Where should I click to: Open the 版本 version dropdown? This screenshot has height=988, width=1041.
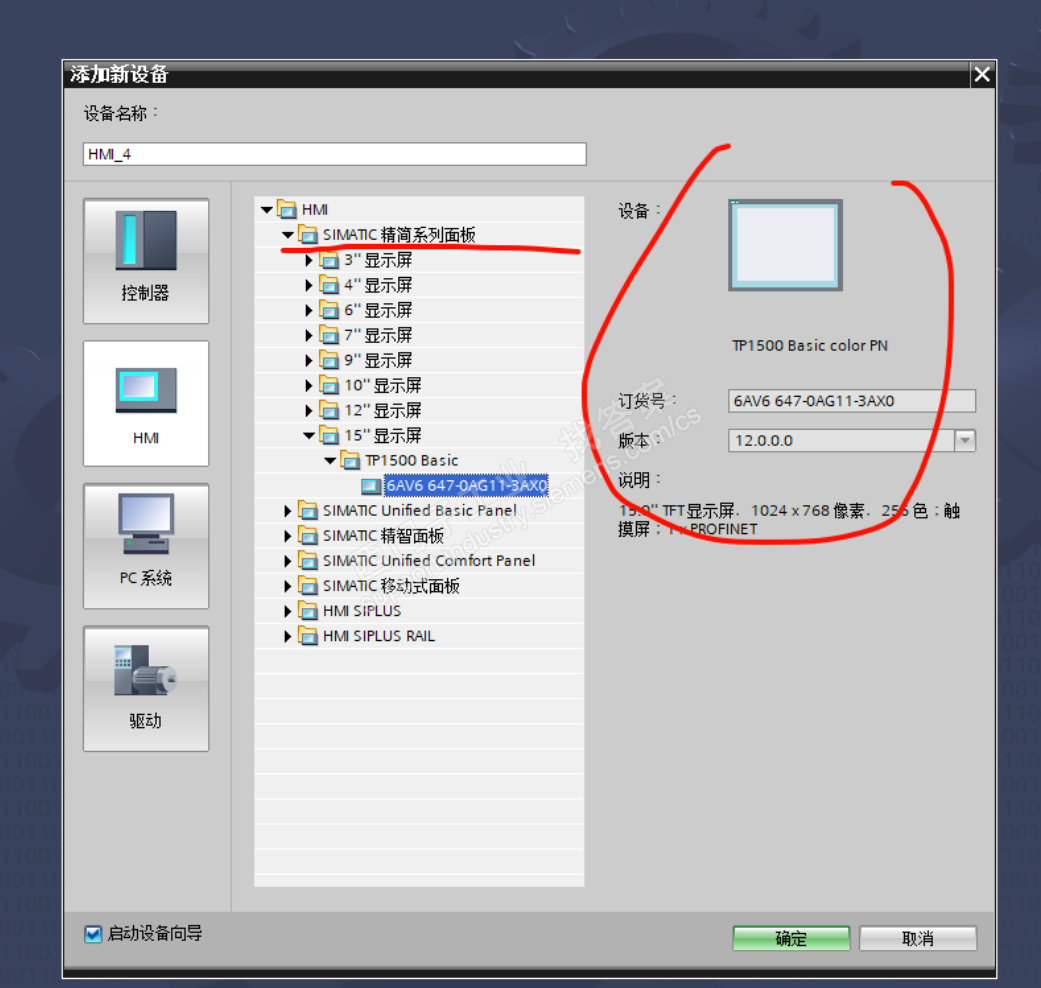[x=965, y=440]
